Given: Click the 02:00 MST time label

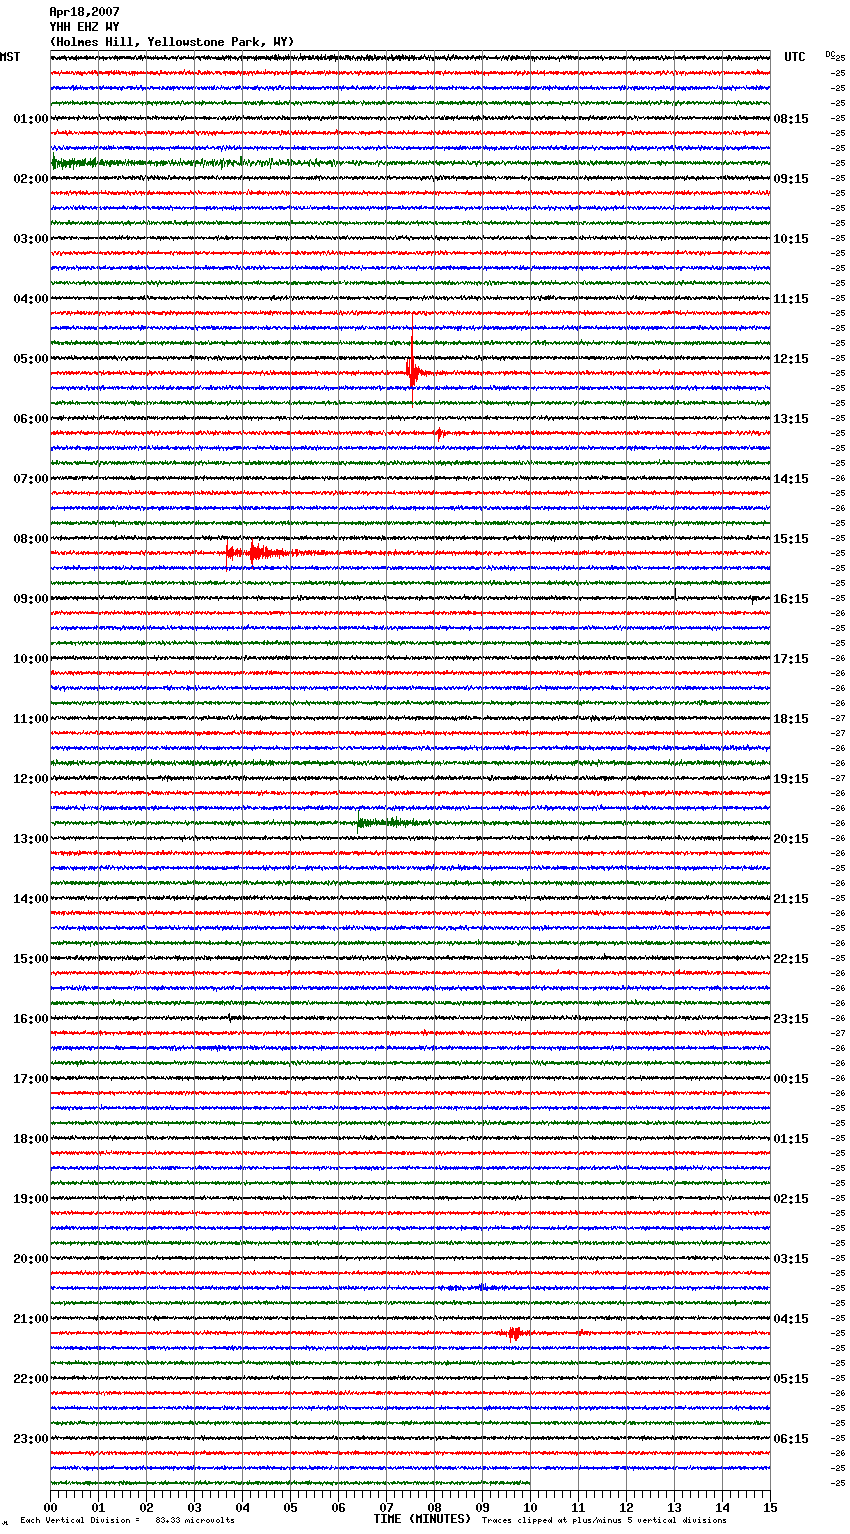Looking at the screenshot, I should [31, 179].
